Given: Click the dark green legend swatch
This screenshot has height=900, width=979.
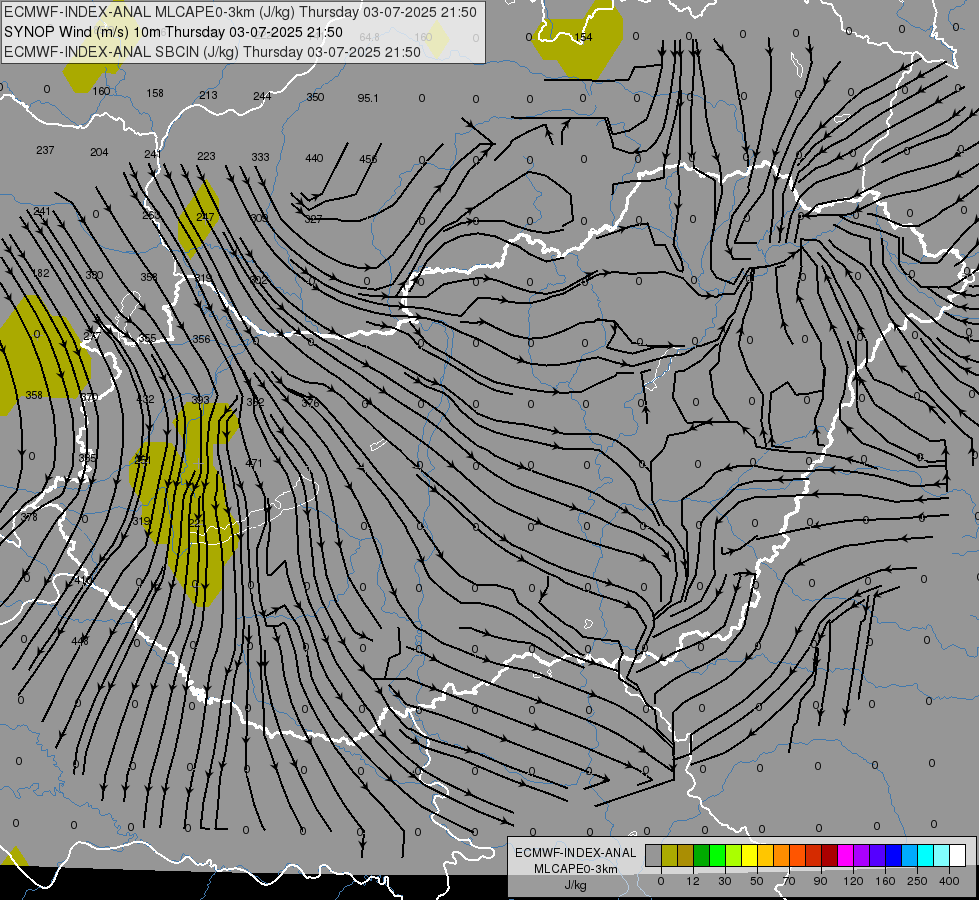Looking at the screenshot, I should (702, 855).
